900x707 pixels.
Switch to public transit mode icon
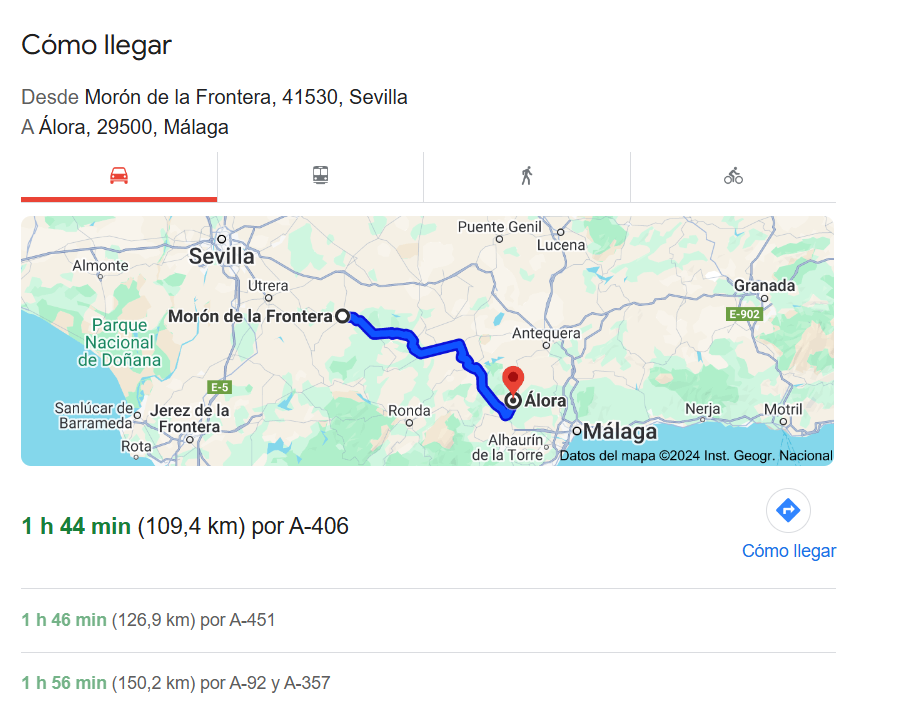point(320,175)
